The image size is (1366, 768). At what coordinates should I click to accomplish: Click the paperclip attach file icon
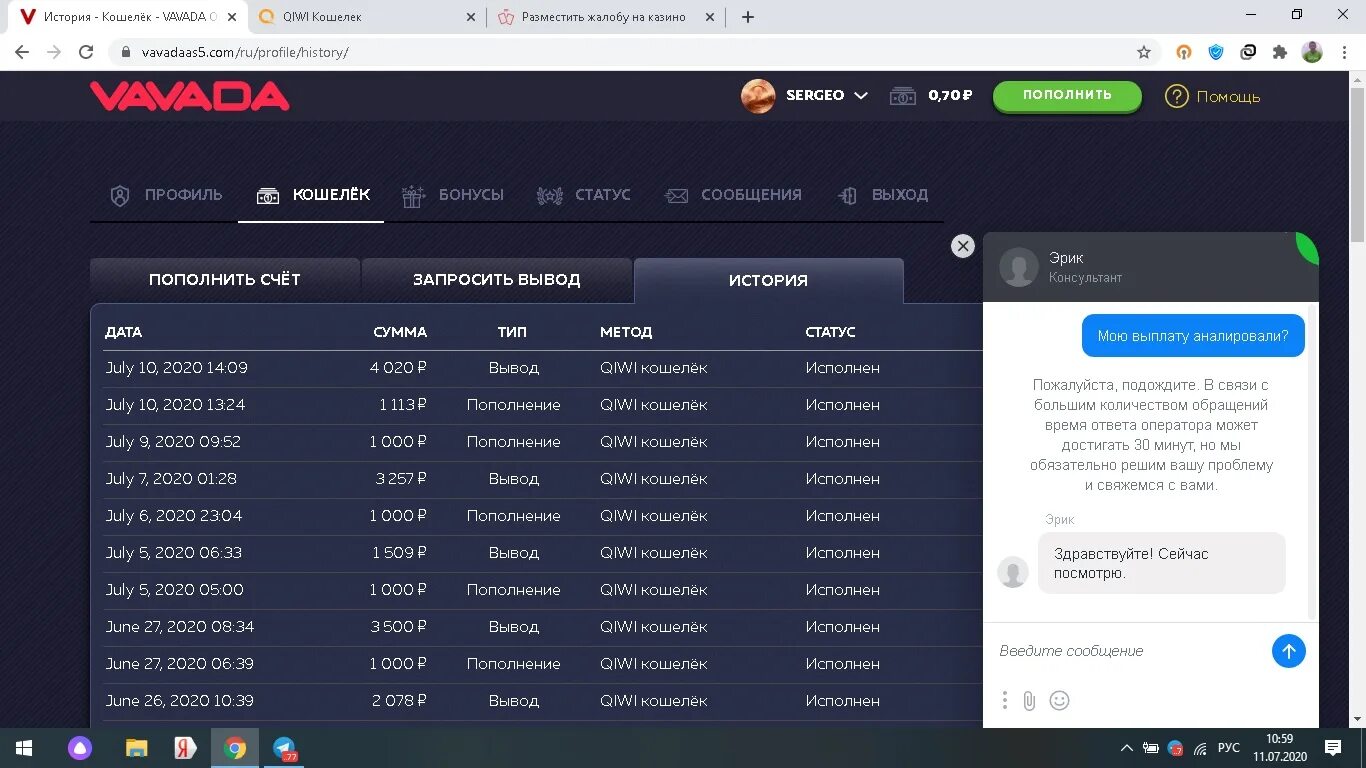tap(1029, 701)
